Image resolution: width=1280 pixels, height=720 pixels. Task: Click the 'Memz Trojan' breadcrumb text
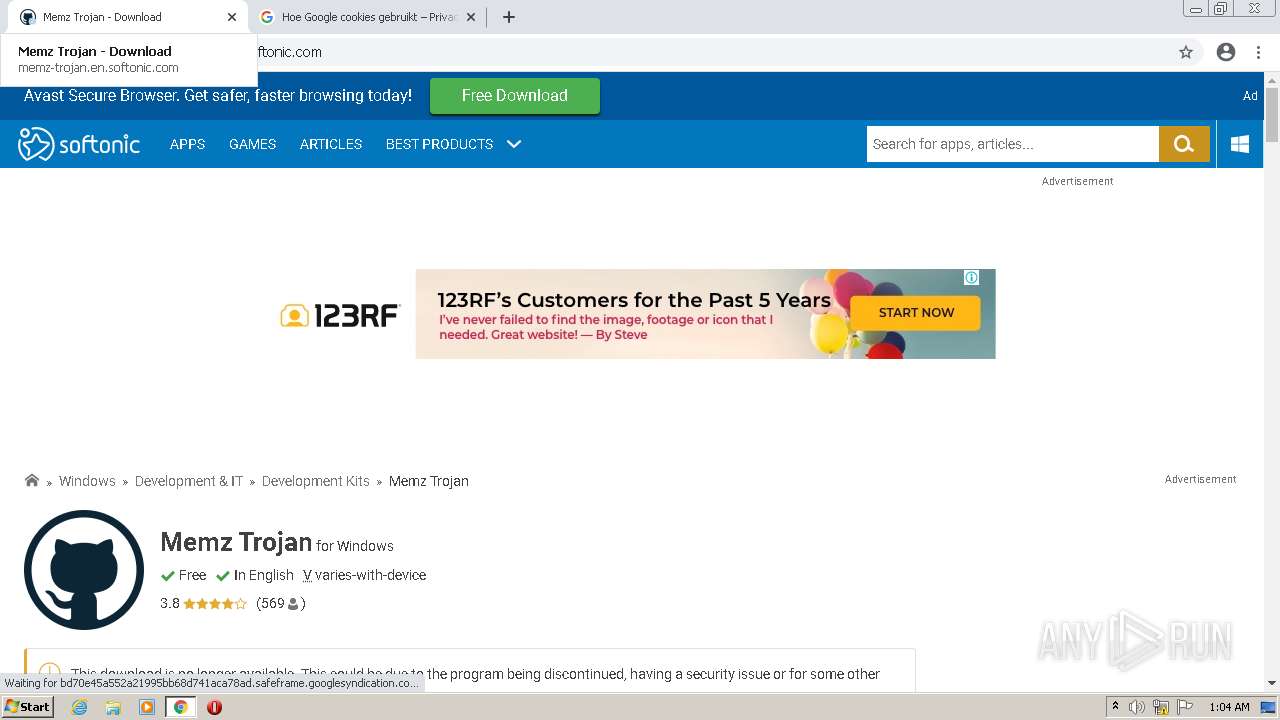pyautogui.click(x=429, y=481)
